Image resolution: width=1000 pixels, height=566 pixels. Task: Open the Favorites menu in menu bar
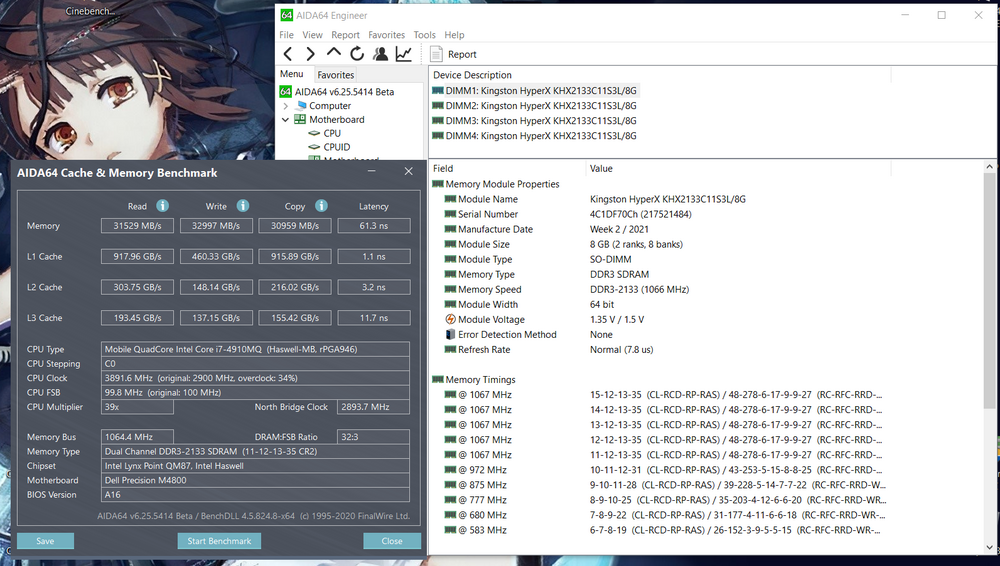pos(386,35)
